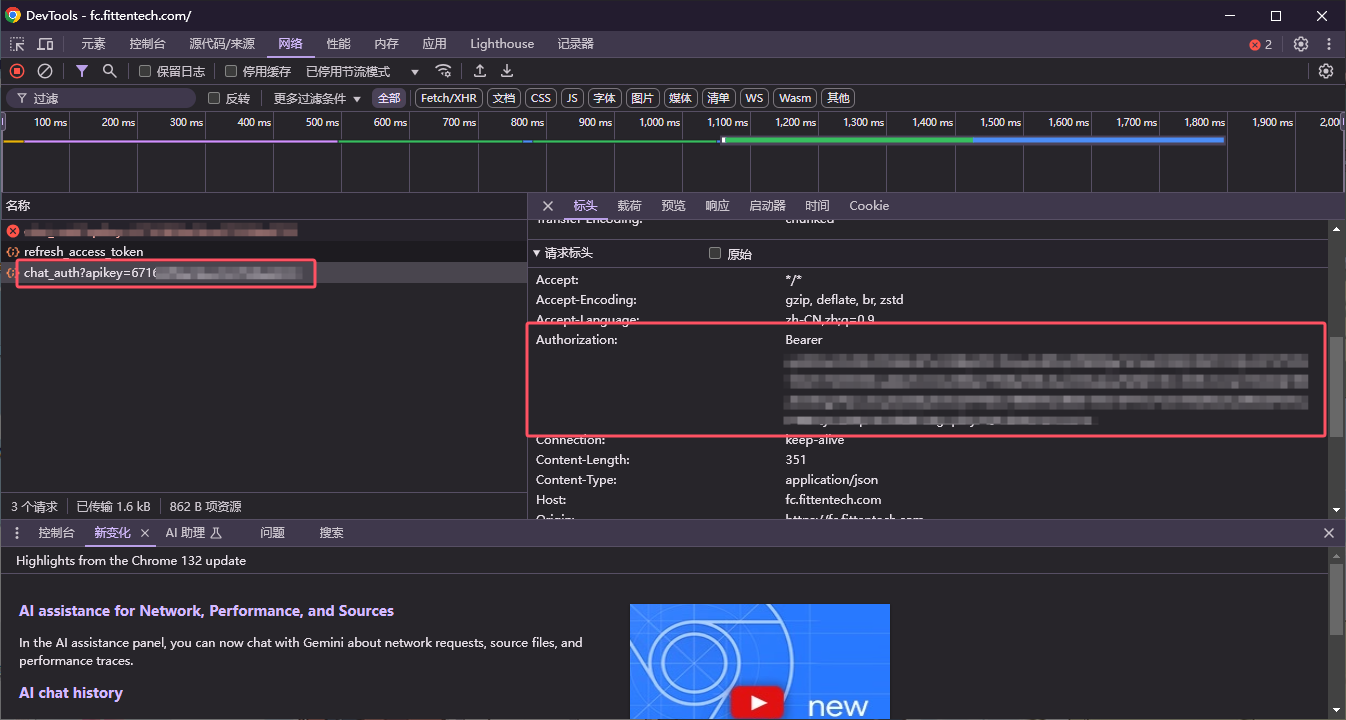This screenshot has height=720, width=1346.
Task: Select refresh_access_token request row
Action: click(264, 252)
